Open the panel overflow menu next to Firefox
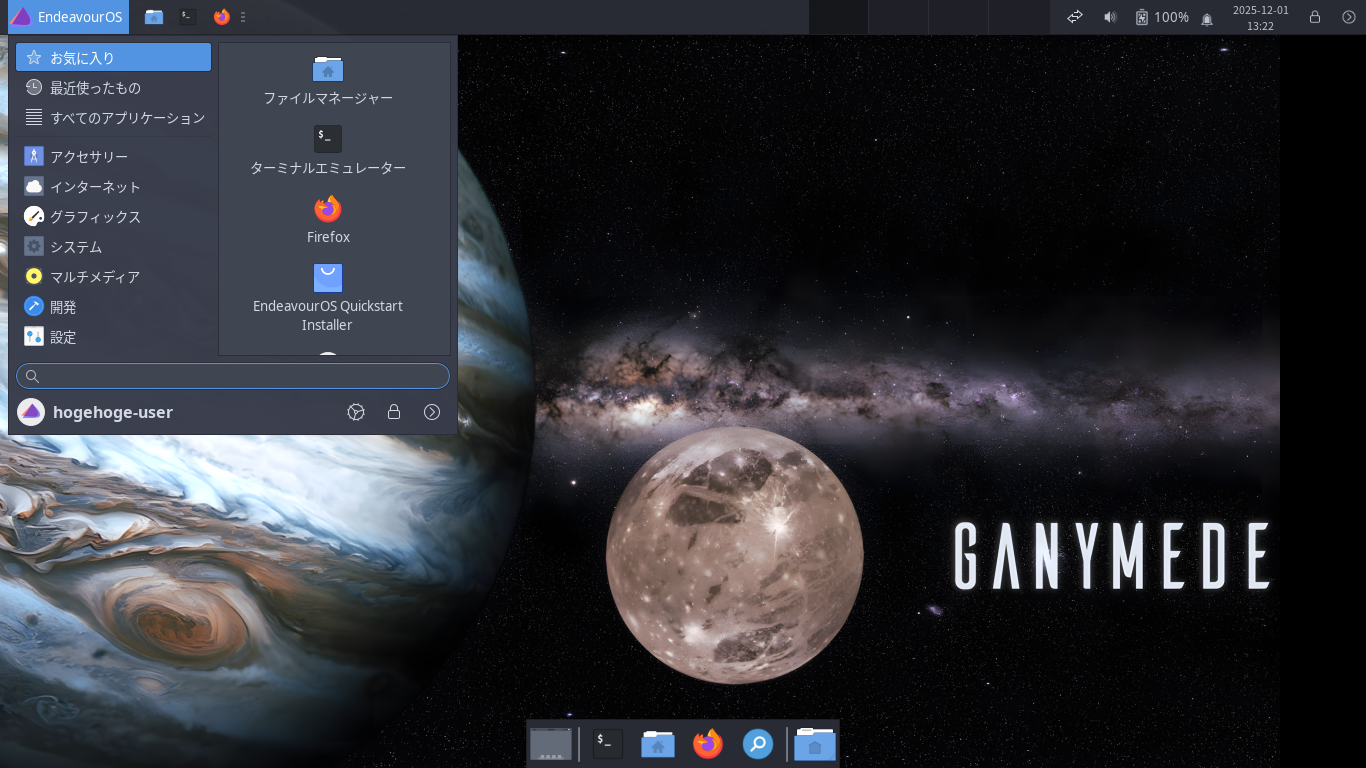Image resolution: width=1366 pixels, height=768 pixels. [x=242, y=17]
